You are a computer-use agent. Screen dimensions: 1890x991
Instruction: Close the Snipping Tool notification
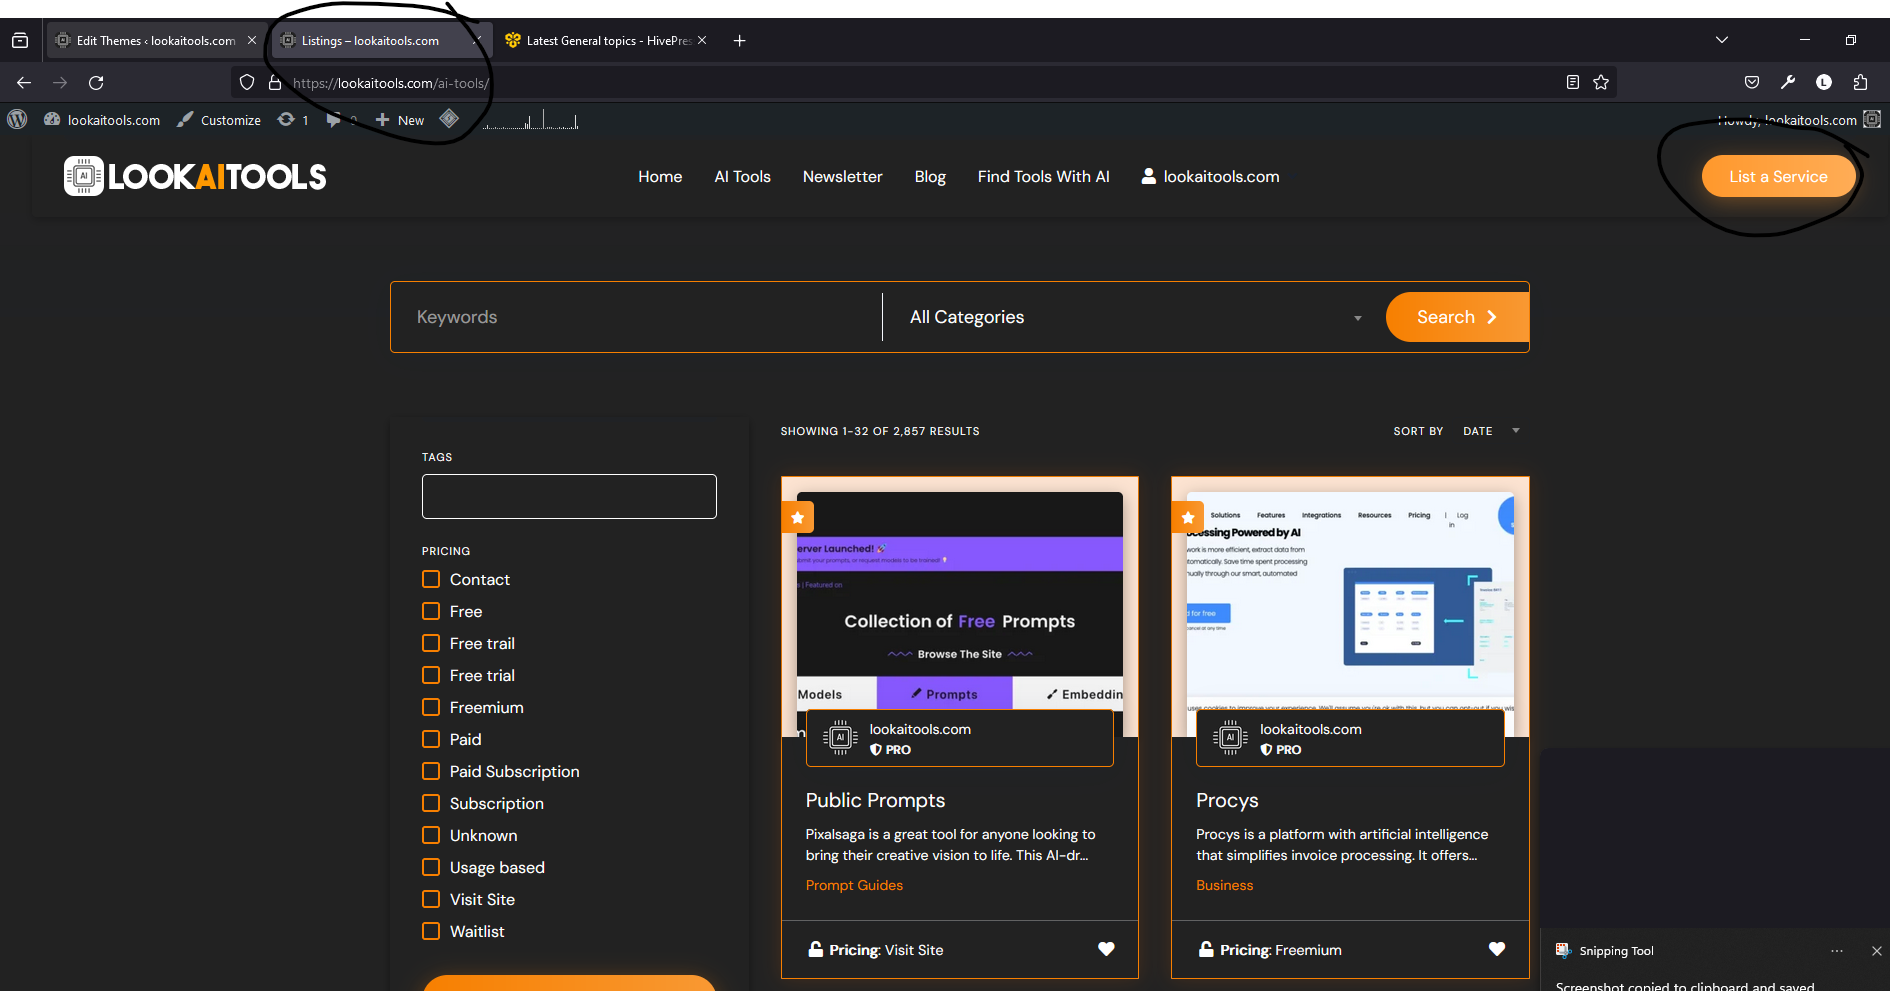(x=1877, y=951)
